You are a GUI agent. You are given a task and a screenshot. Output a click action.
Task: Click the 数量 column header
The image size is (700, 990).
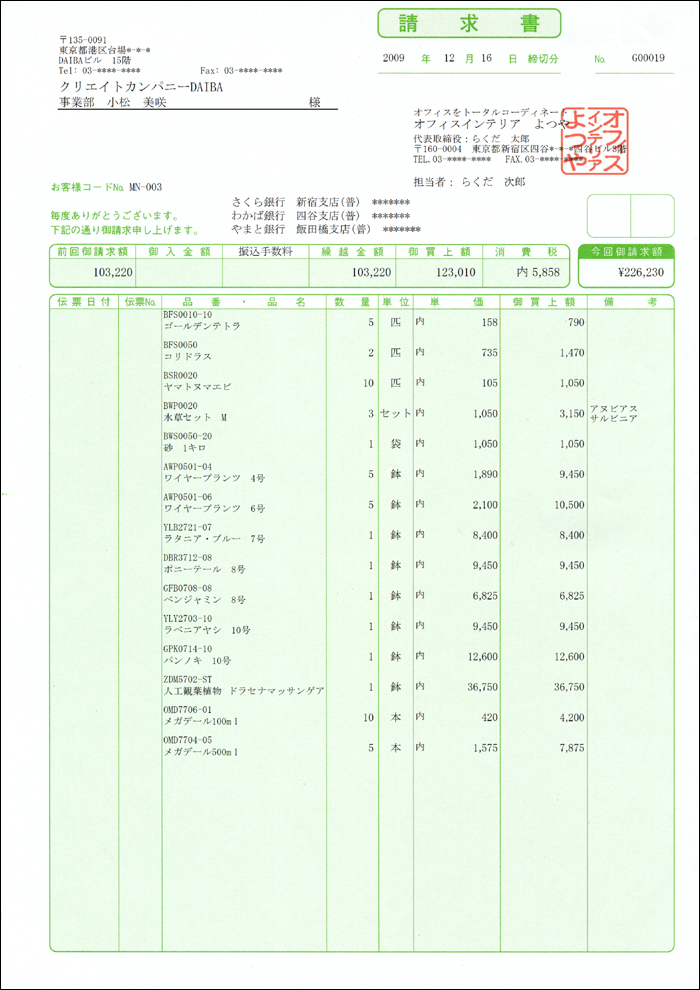pos(352,302)
